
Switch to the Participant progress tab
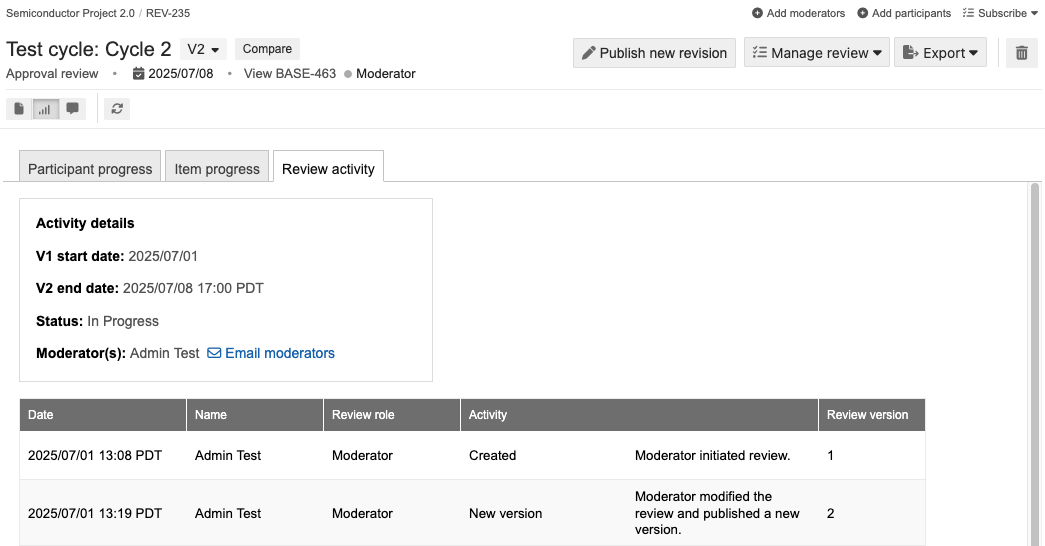[90, 169]
